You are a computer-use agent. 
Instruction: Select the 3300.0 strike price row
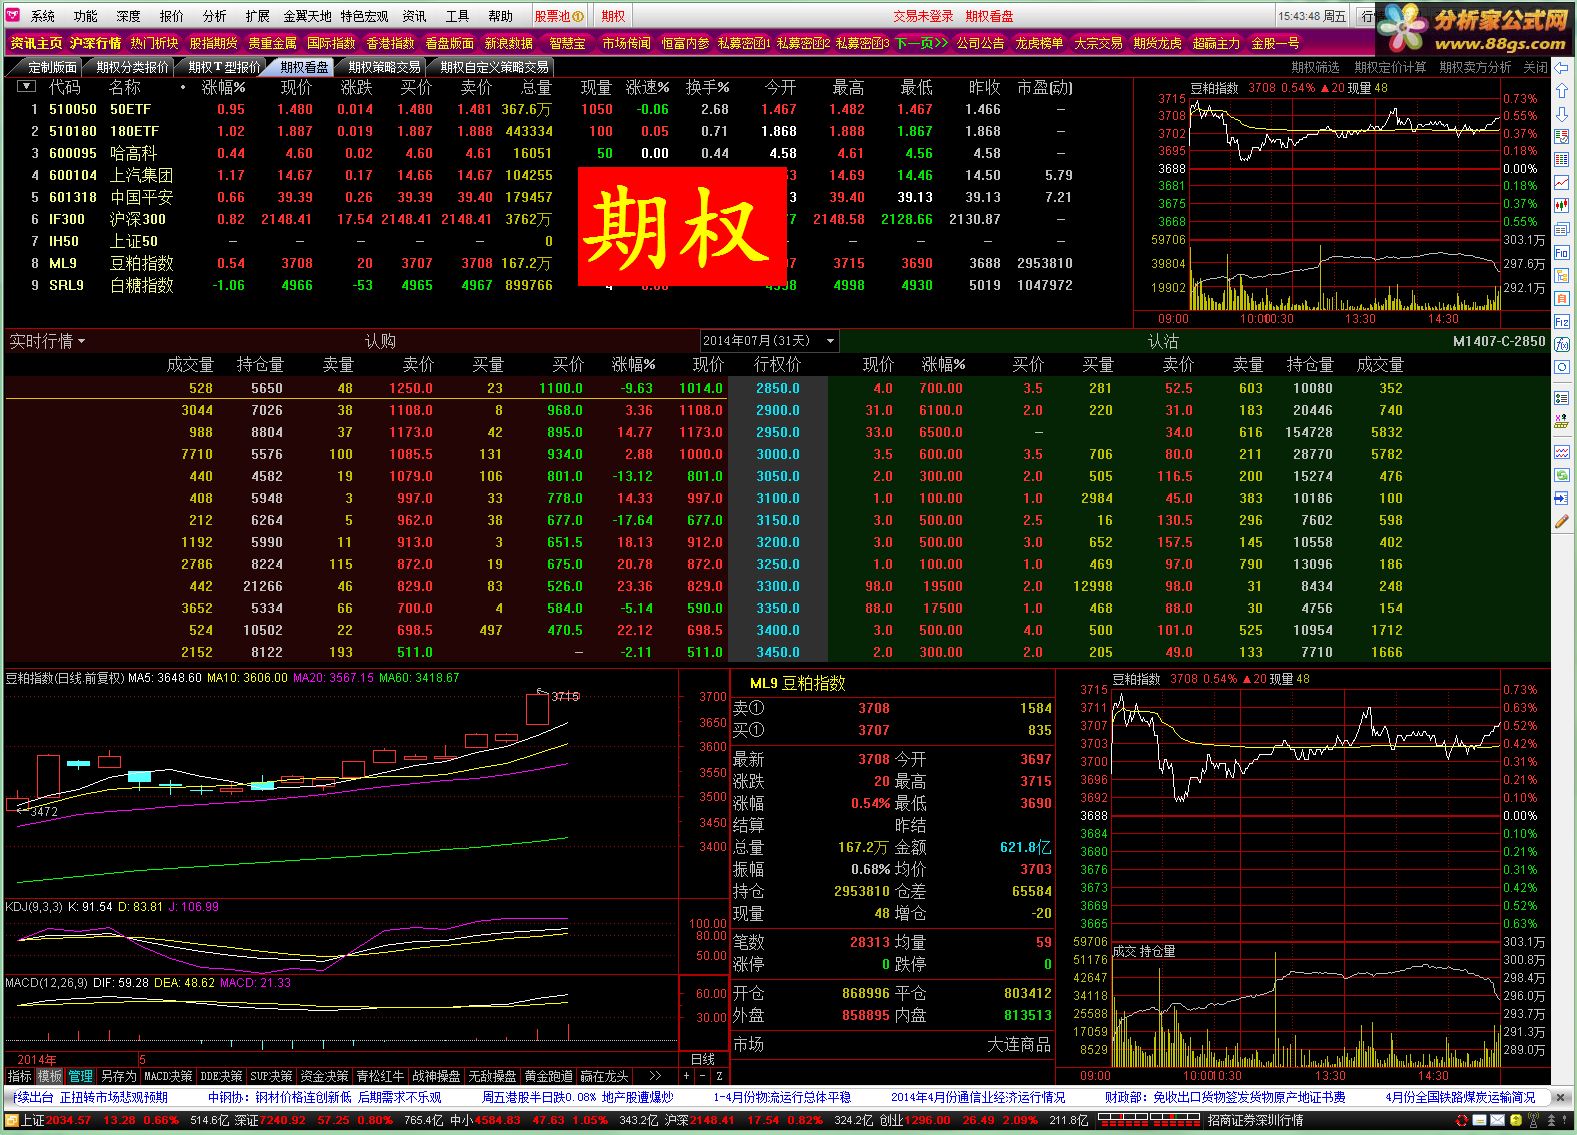pos(778,586)
